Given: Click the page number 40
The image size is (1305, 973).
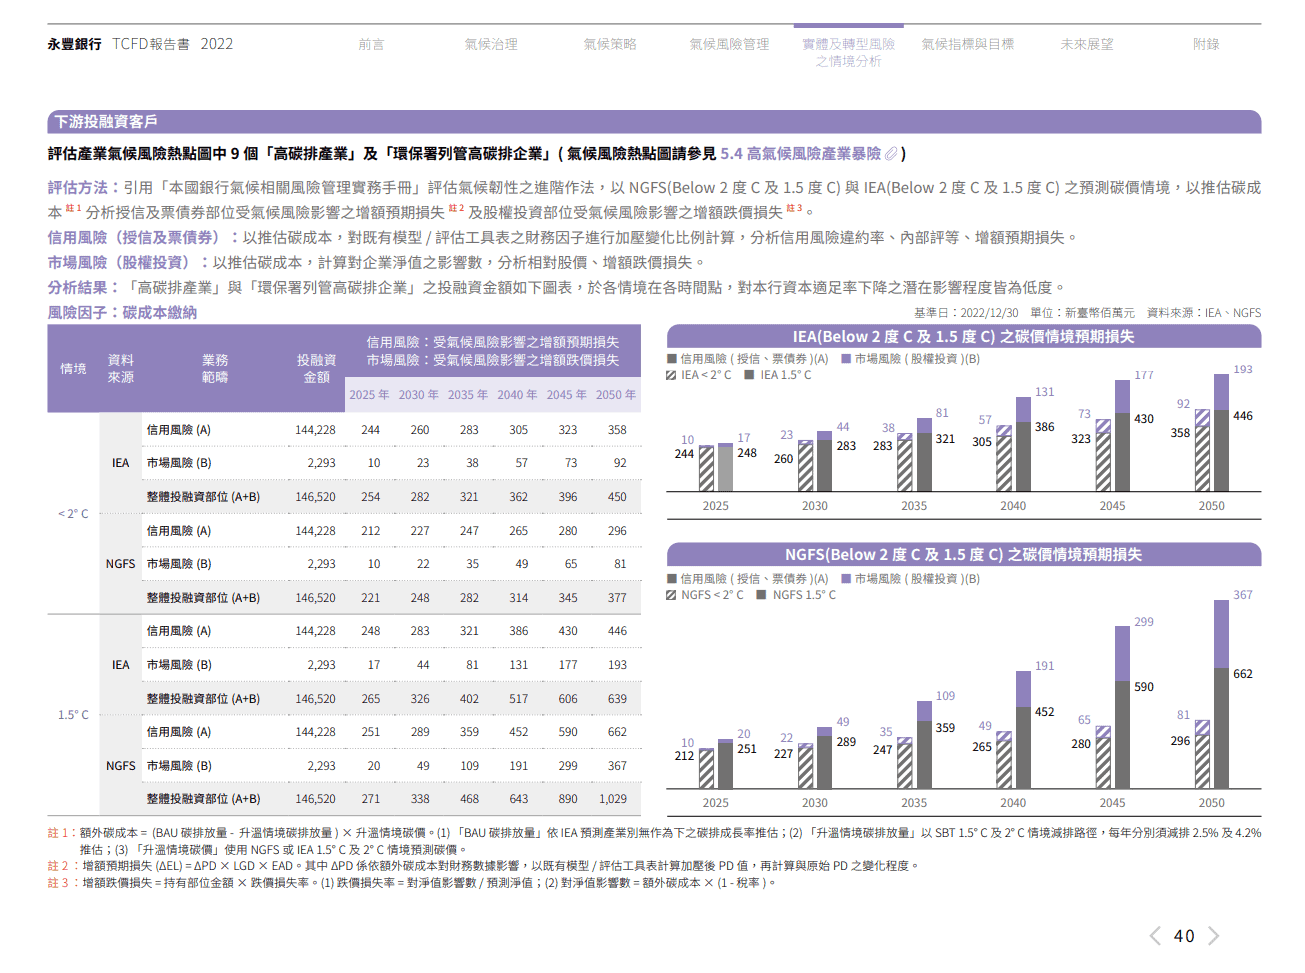Looking at the screenshot, I should tap(1184, 936).
